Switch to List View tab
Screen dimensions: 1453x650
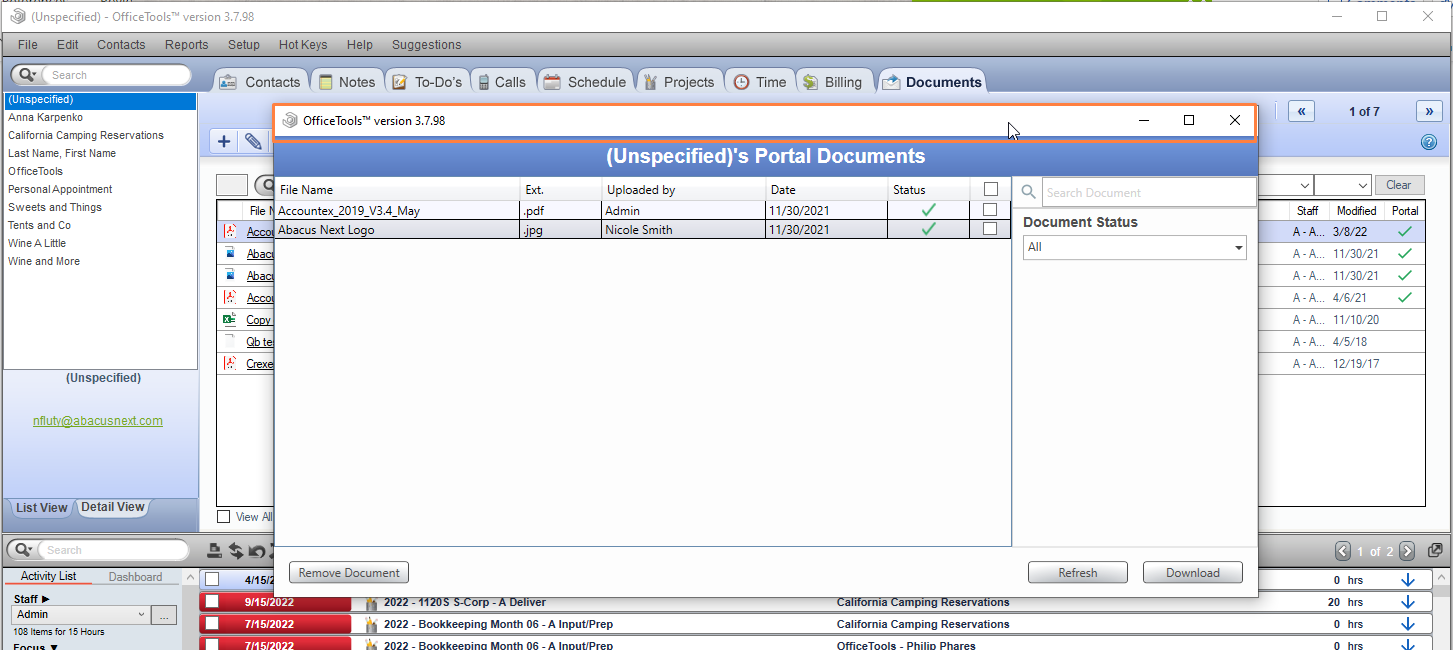pos(41,507)
